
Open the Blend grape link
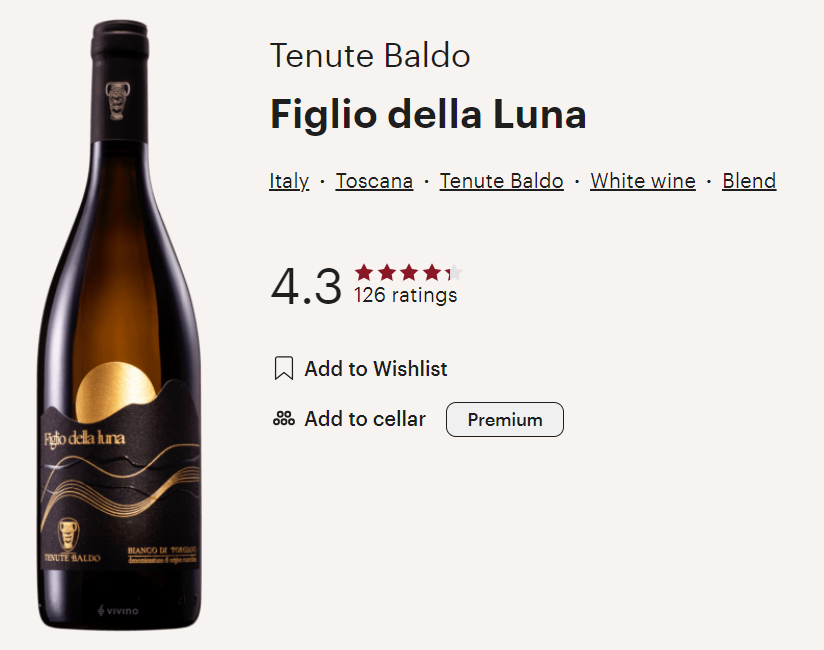tap(749, 181)
